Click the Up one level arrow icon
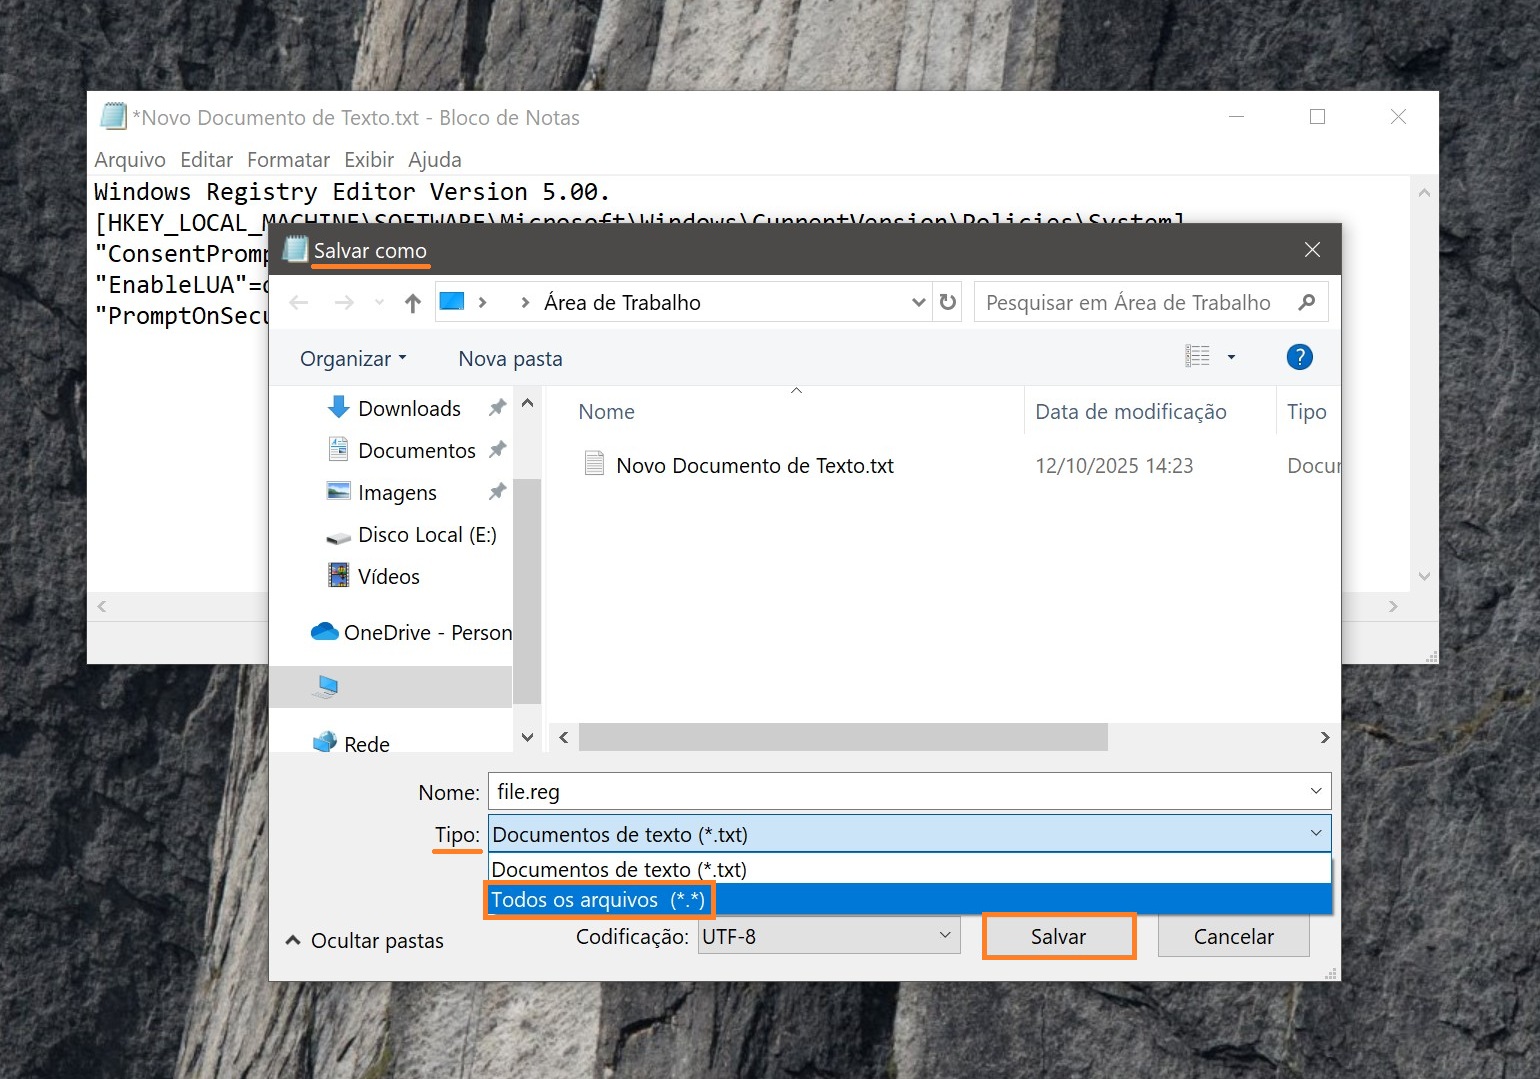 click(412, 303)
